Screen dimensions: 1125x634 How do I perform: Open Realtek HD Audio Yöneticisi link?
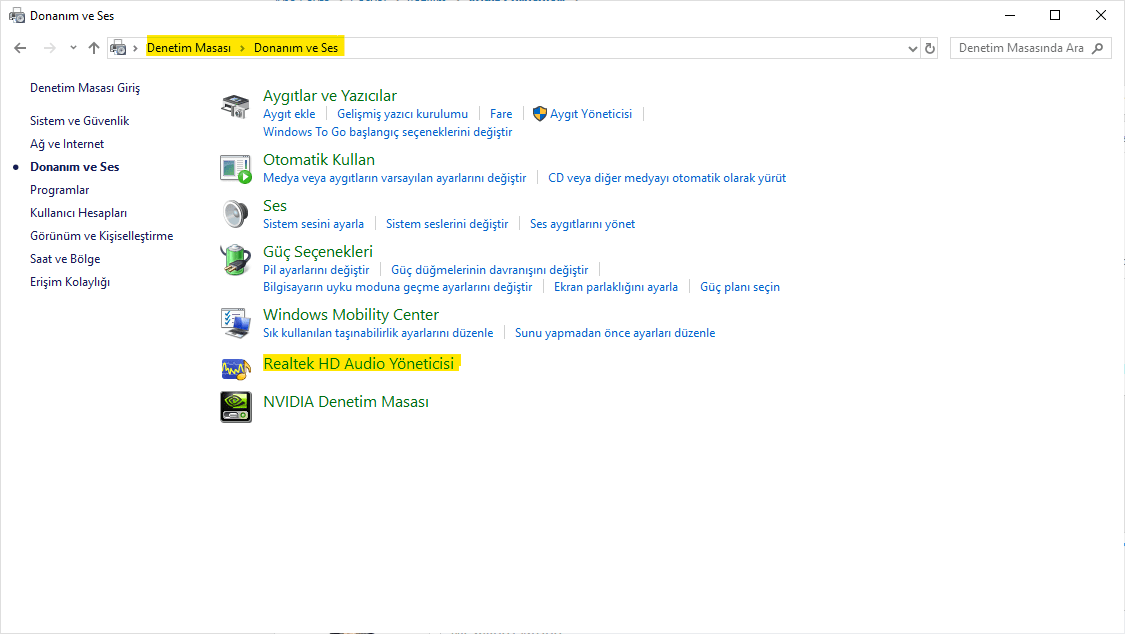pyautogui.click(x=359, y=364)
